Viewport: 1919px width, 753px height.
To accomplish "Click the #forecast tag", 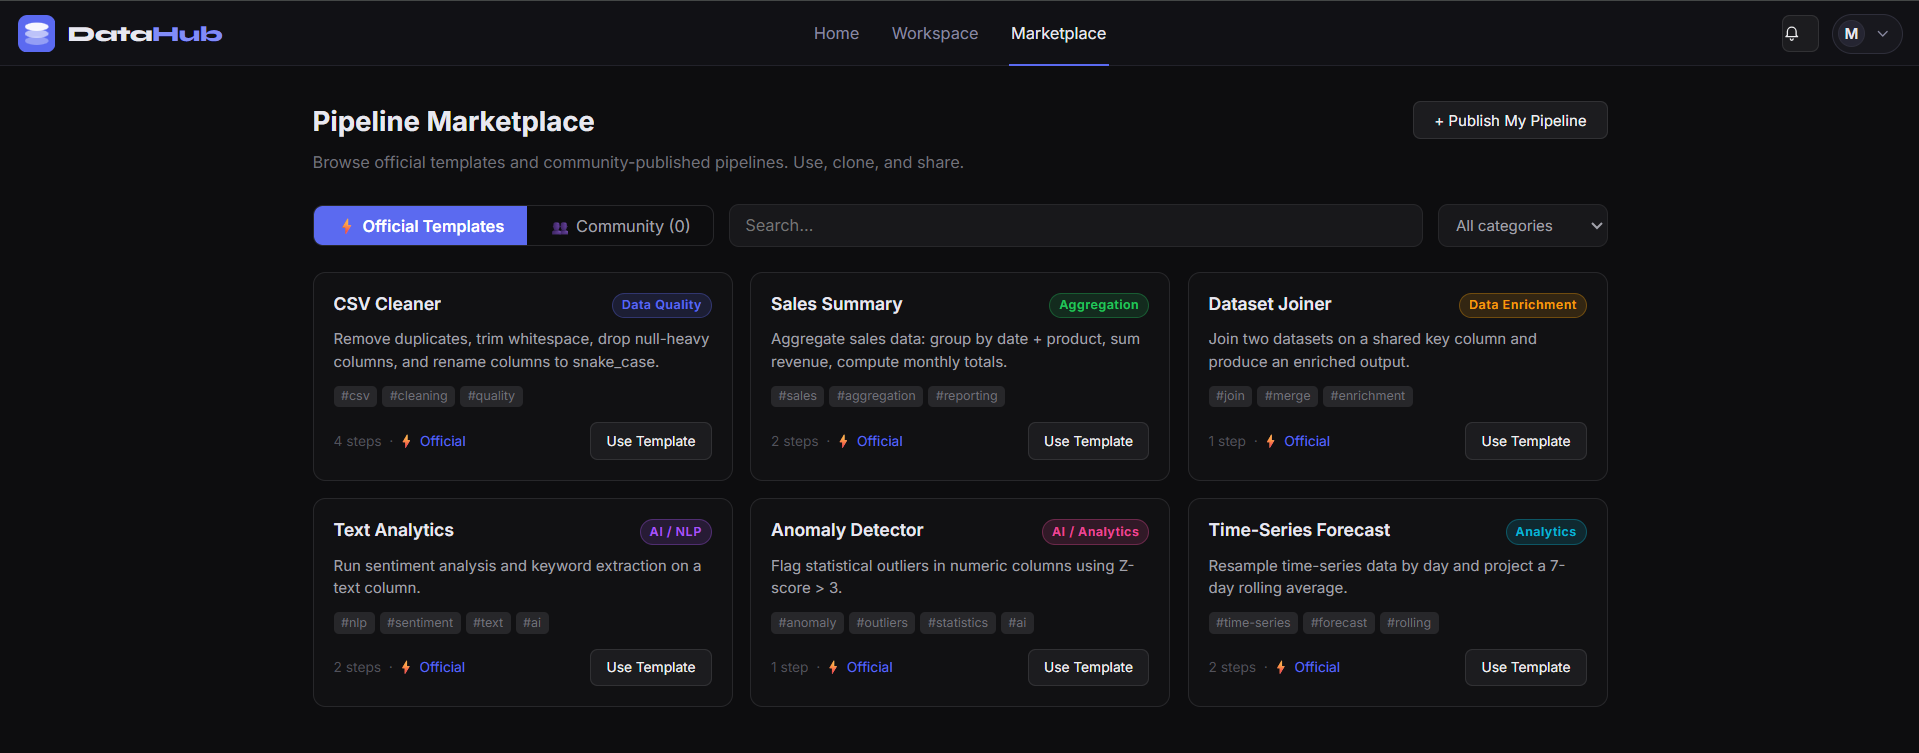I will pos(1339,623).
